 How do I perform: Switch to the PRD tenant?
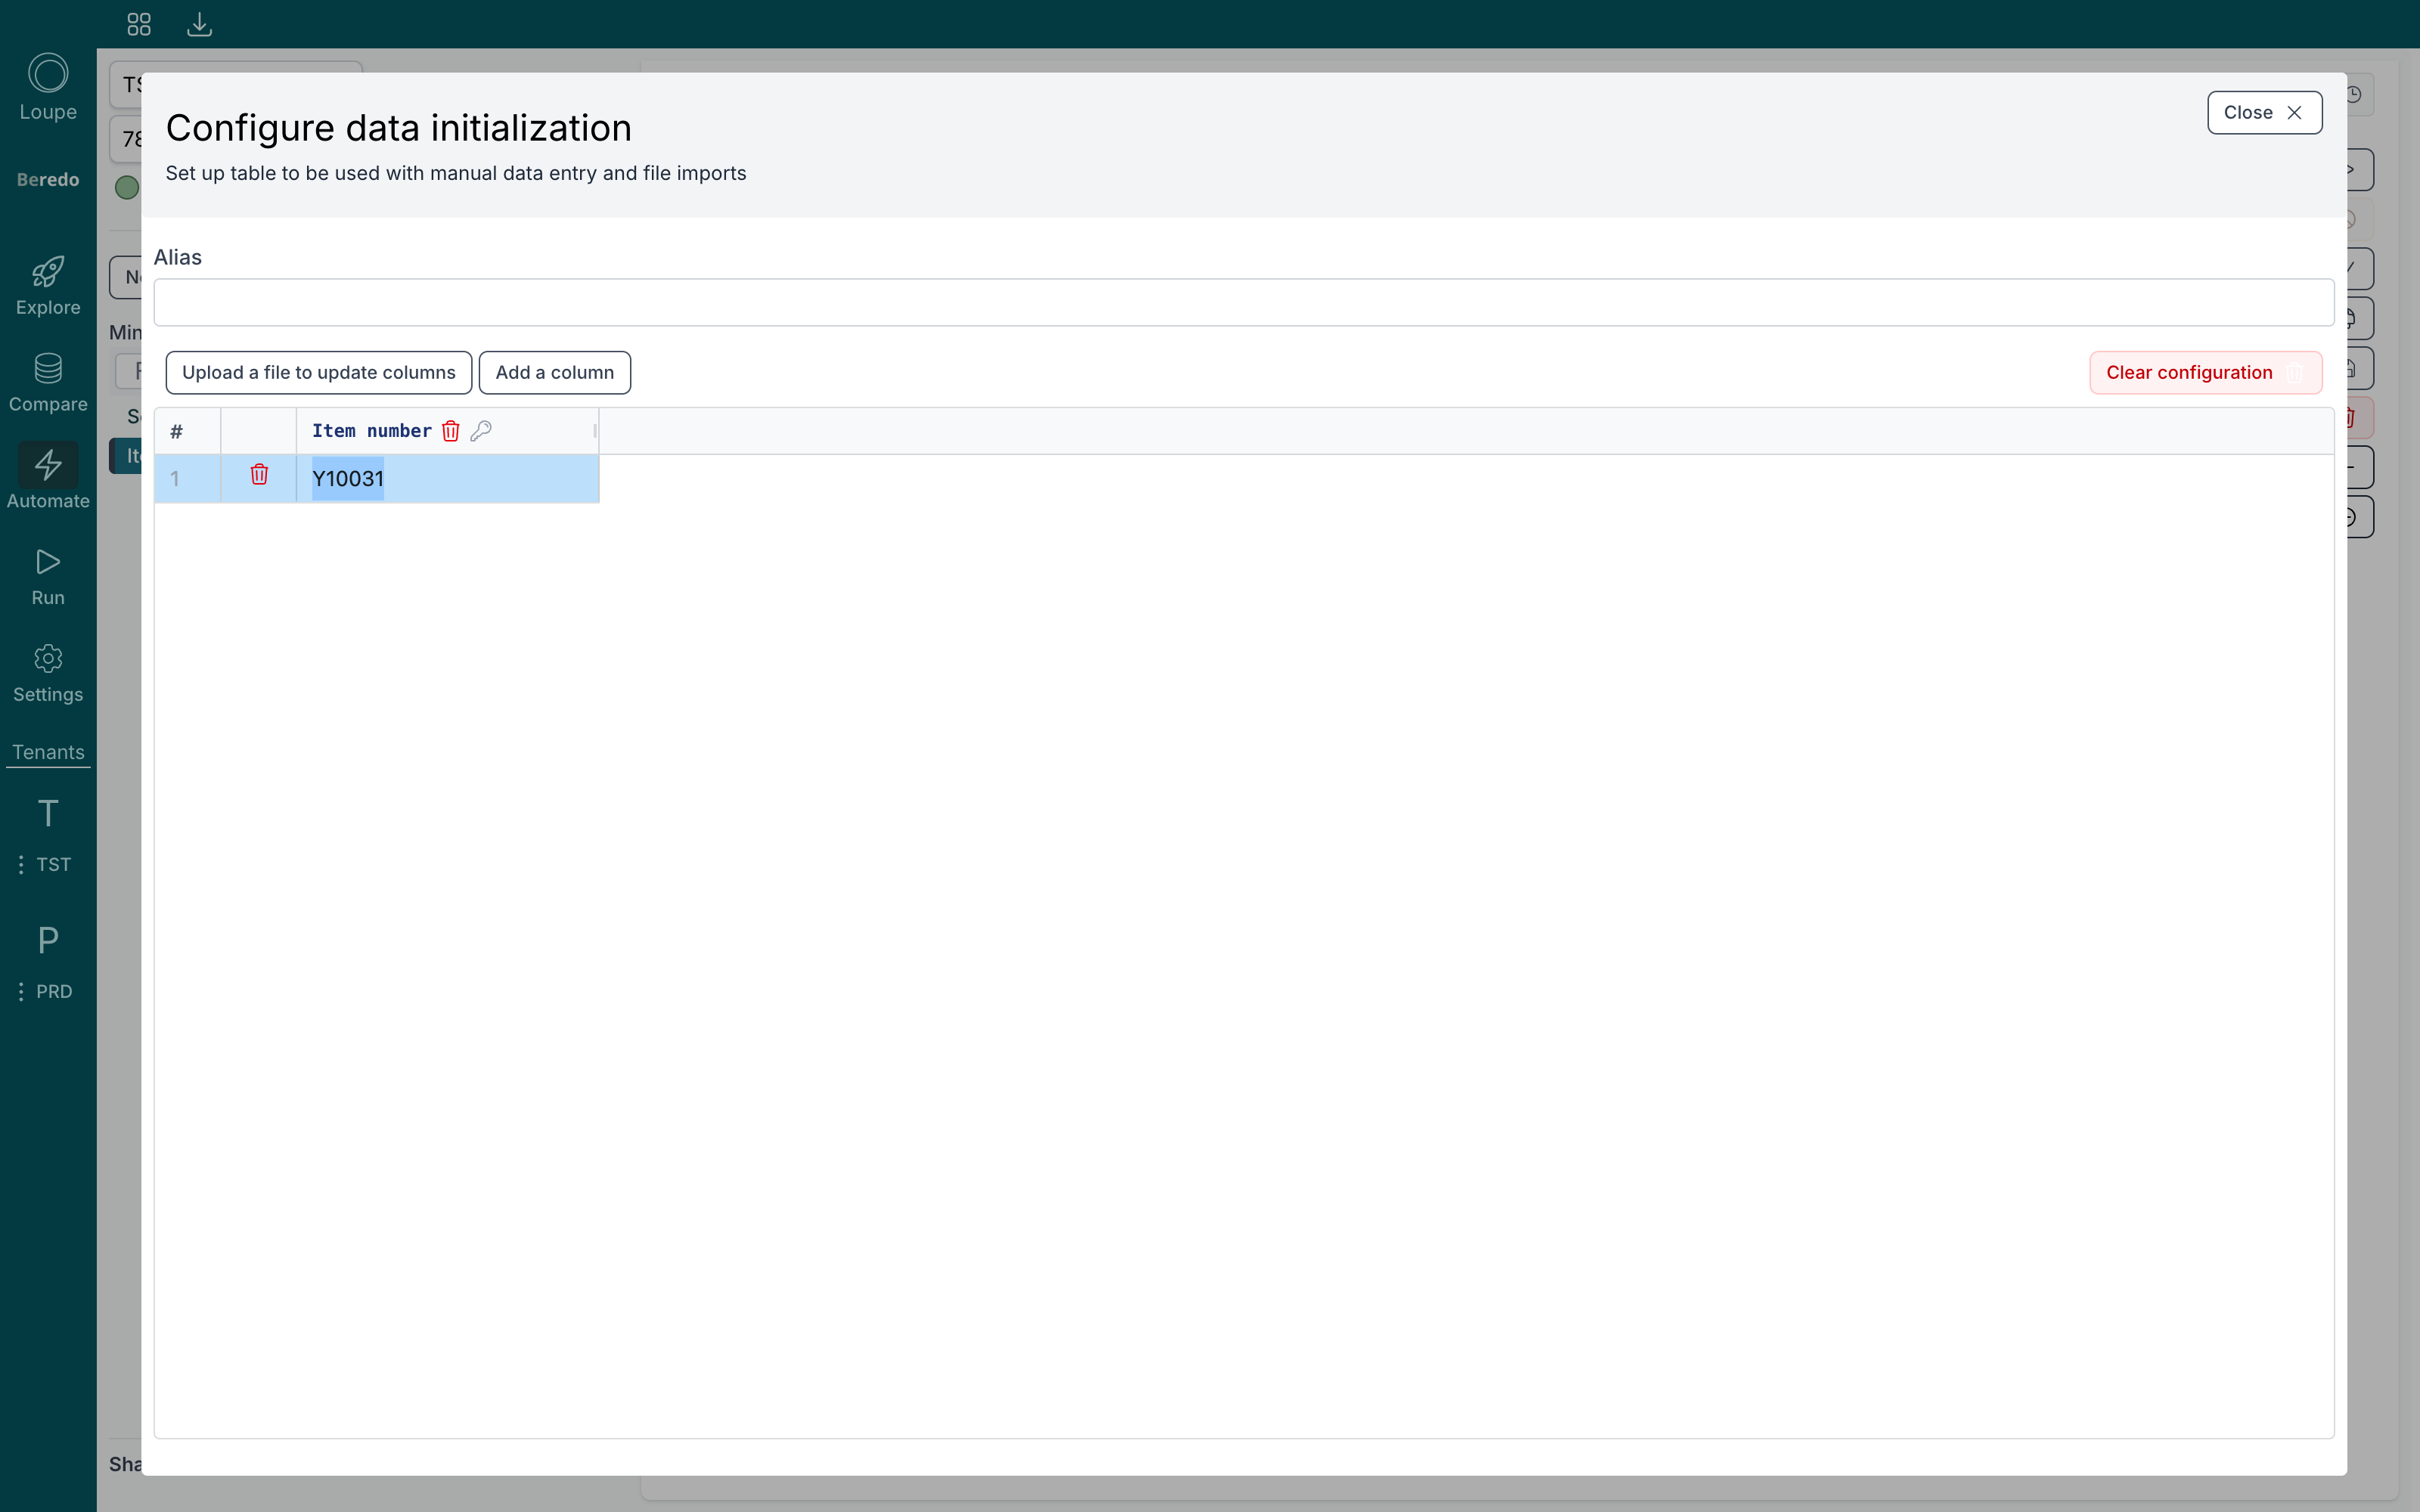48,941
